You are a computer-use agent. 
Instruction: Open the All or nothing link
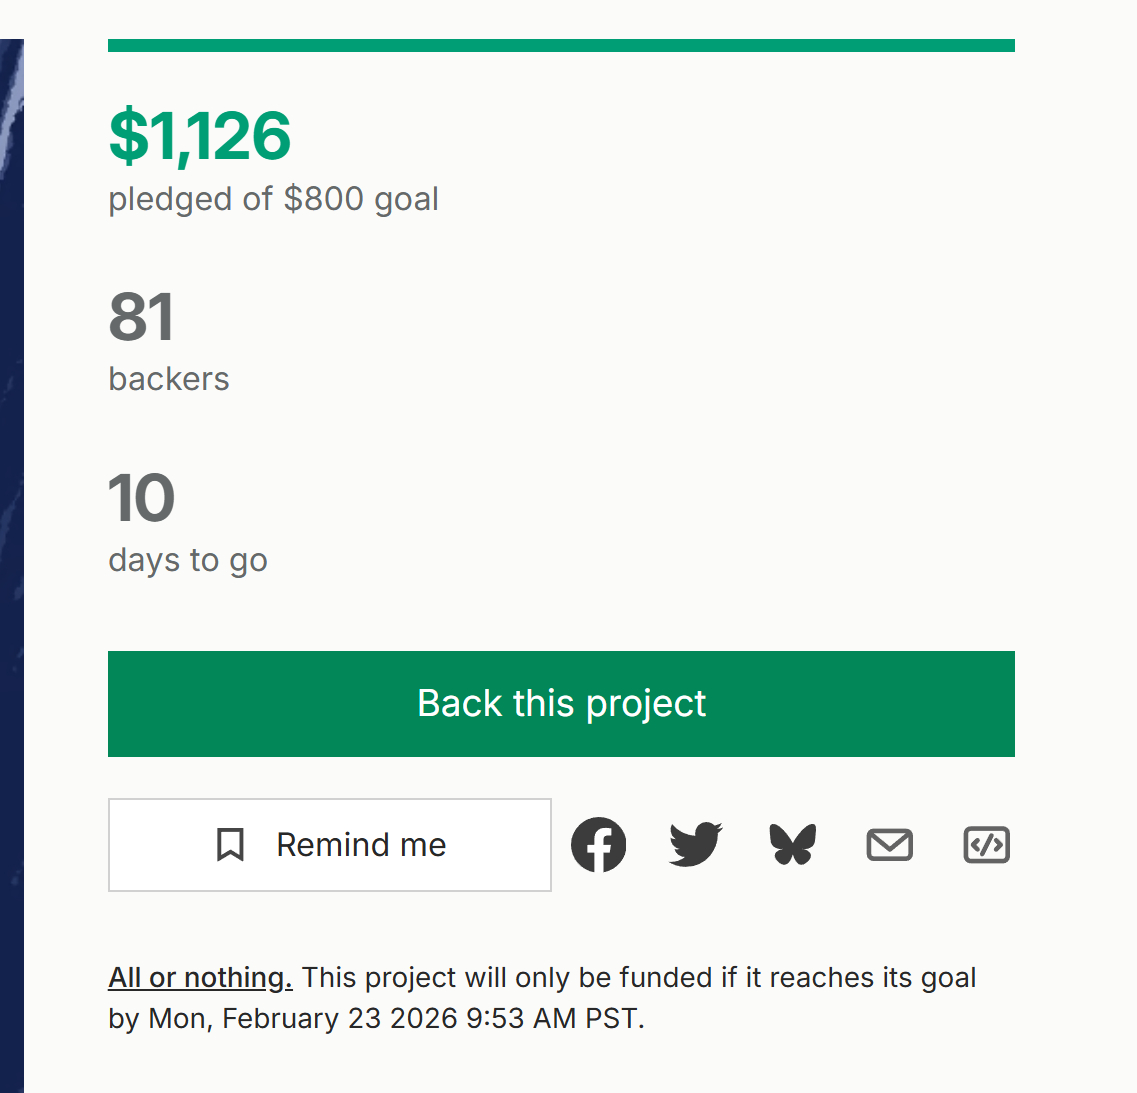200,977
